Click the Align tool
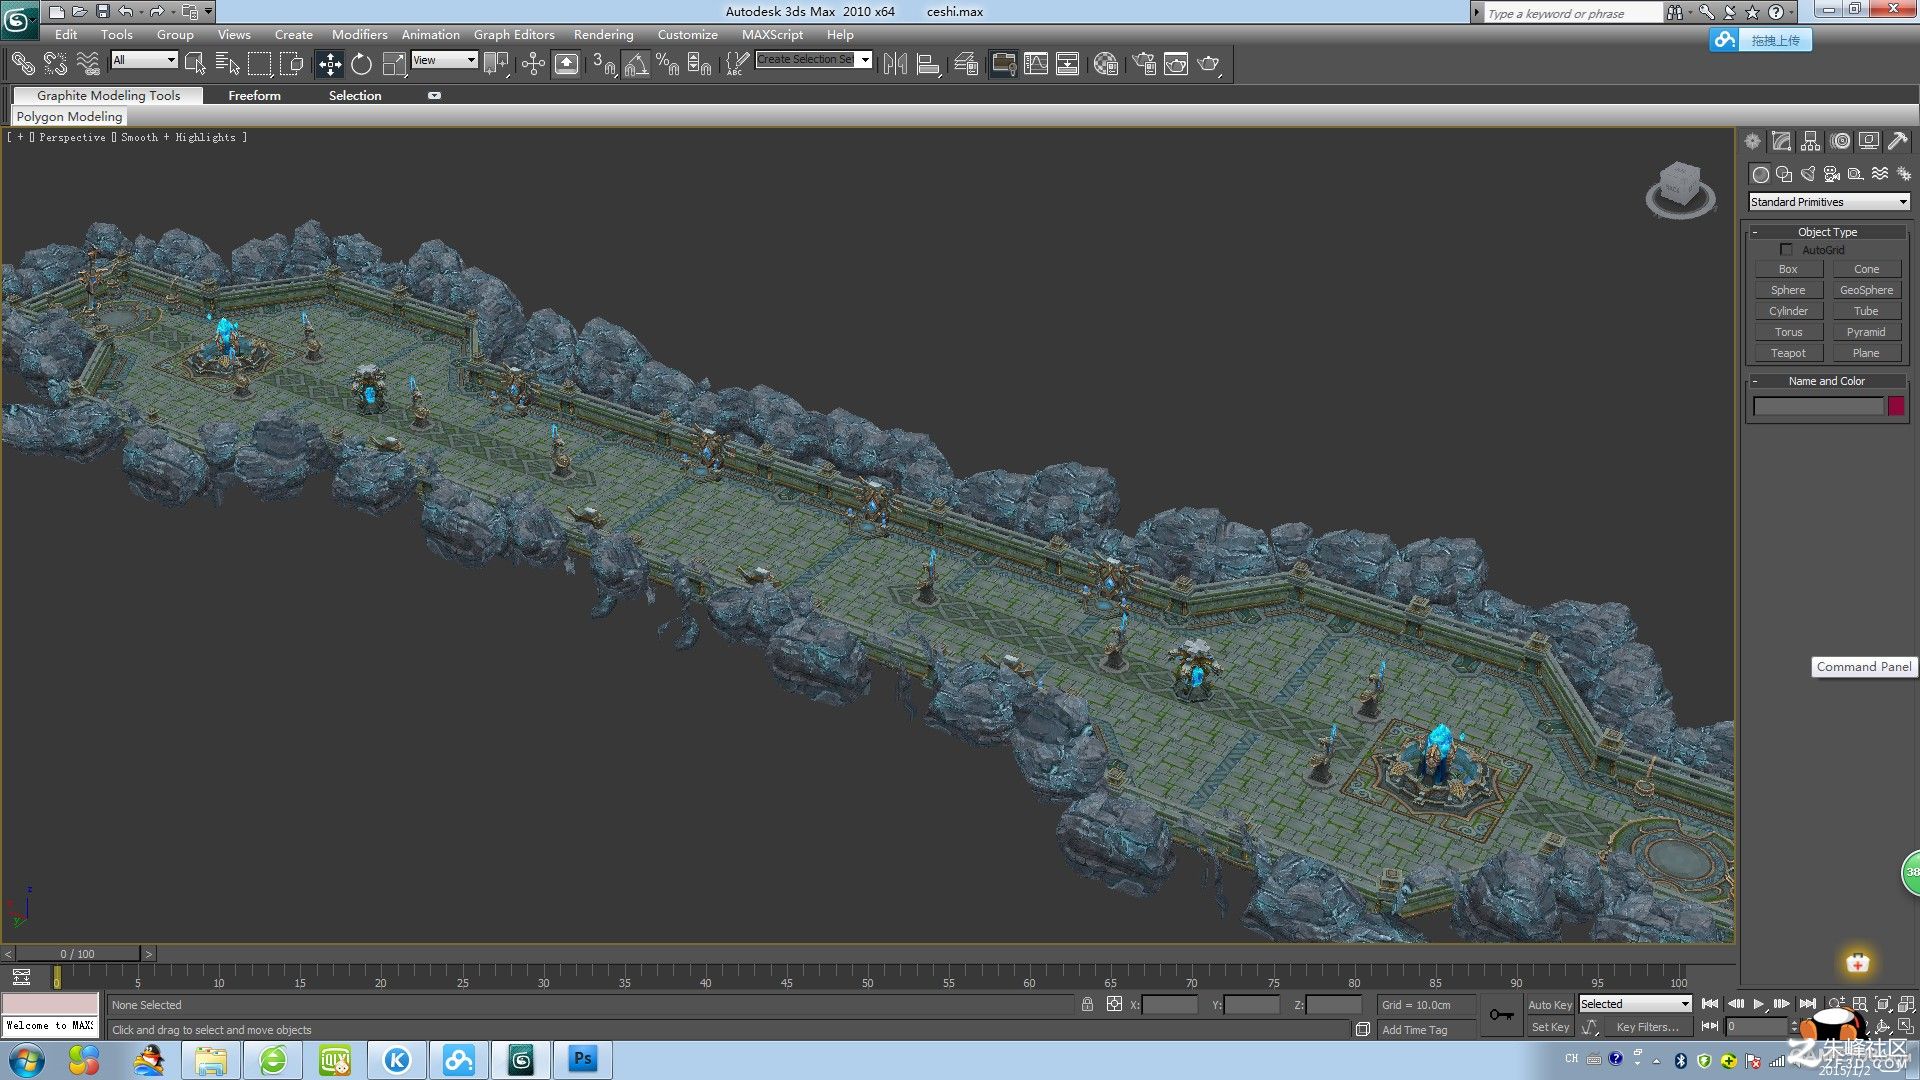1920x1080 pixels. click(x=928, y=64)
